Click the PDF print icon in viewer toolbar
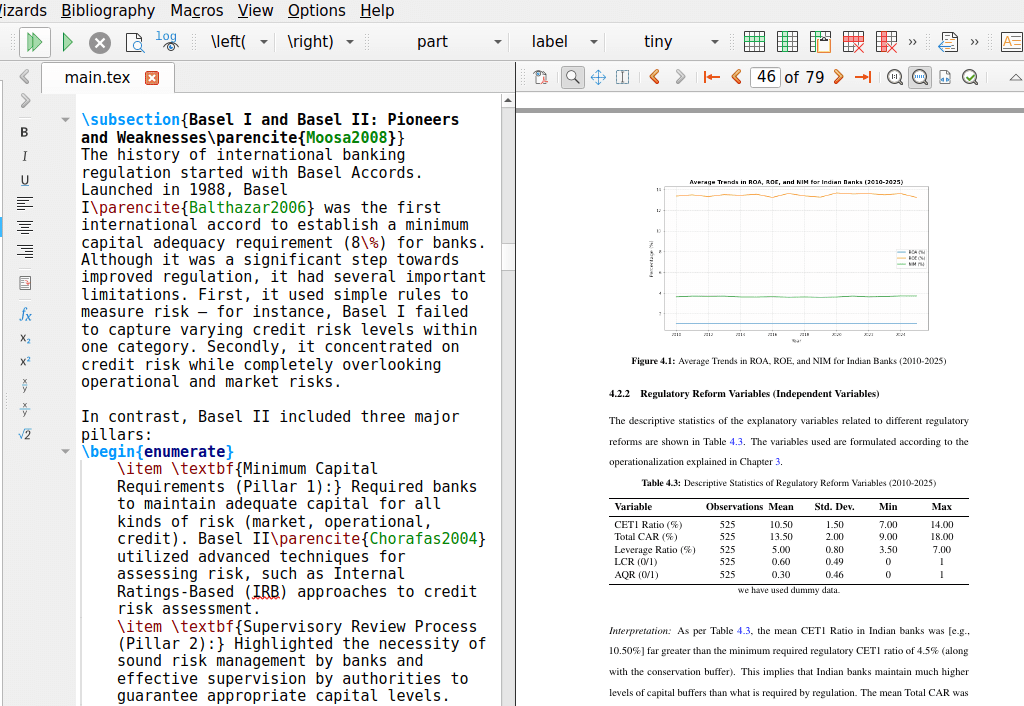Screen dimensions: 1024x706 pos(540,77)
